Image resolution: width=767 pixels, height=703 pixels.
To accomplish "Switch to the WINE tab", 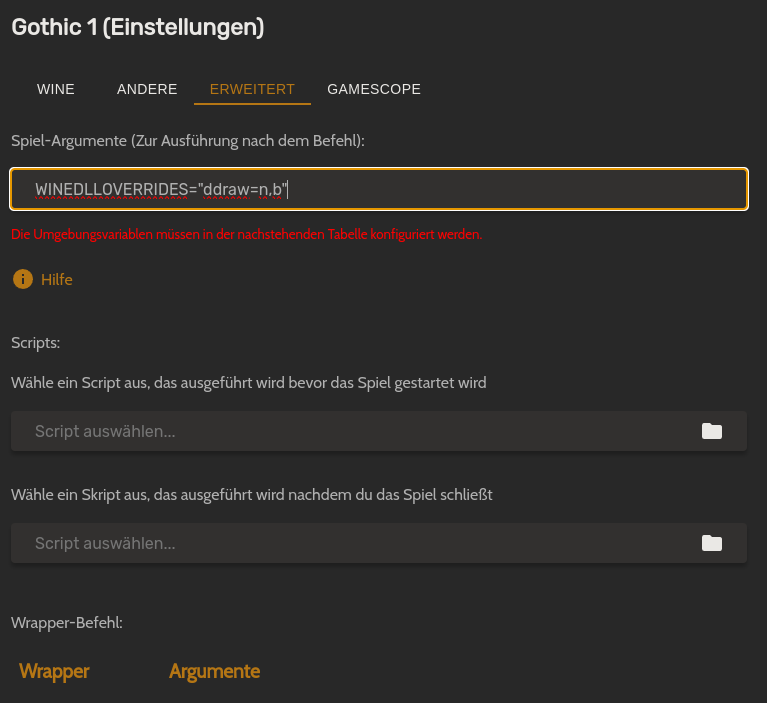I will click(56, 89).
